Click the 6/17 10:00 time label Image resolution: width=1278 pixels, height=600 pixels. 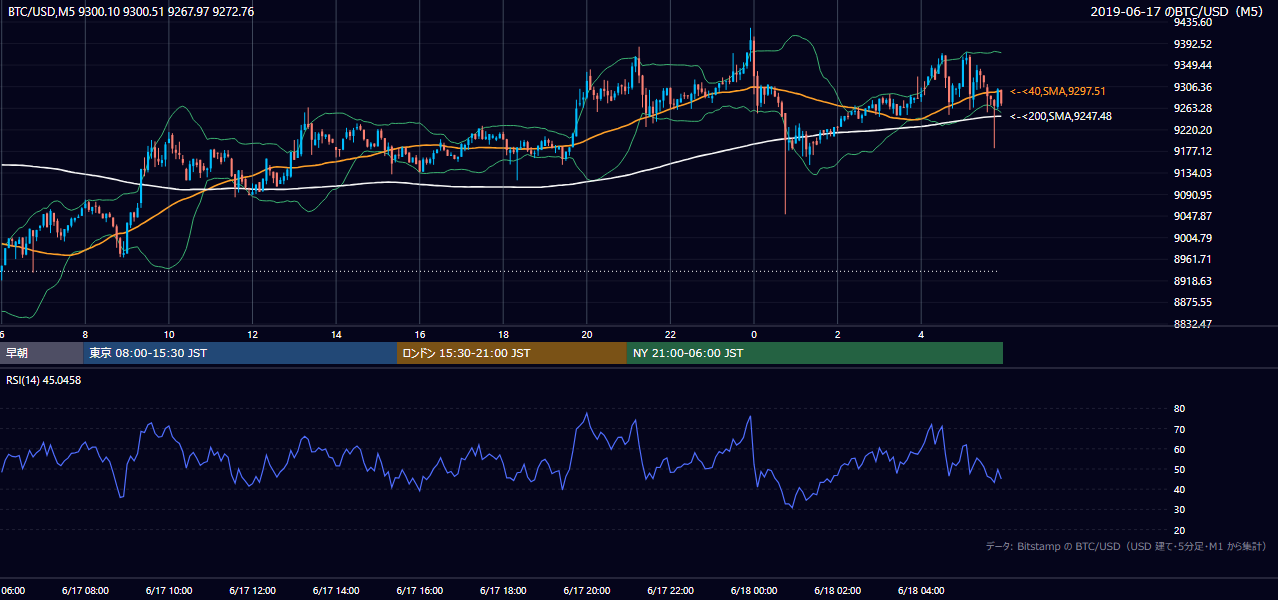[x=169, y=590]
